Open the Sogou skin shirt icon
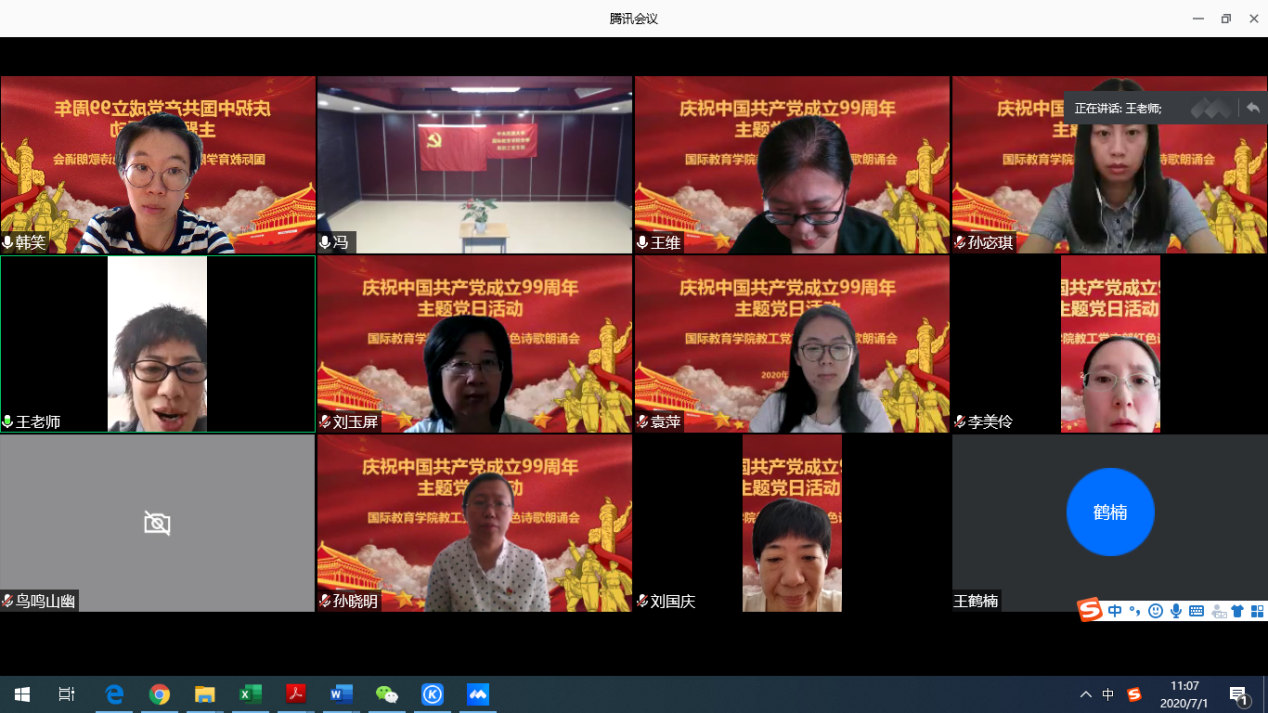 (x=1237, y=611)
